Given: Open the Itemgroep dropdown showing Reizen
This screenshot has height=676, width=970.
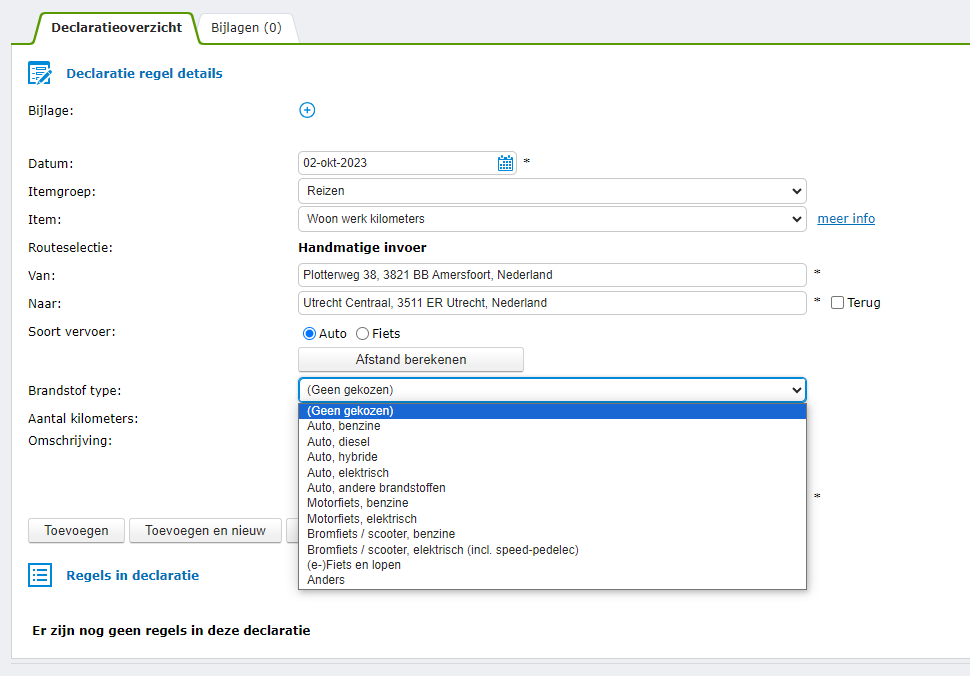Looking at the screenshot, I should [552, 191].
